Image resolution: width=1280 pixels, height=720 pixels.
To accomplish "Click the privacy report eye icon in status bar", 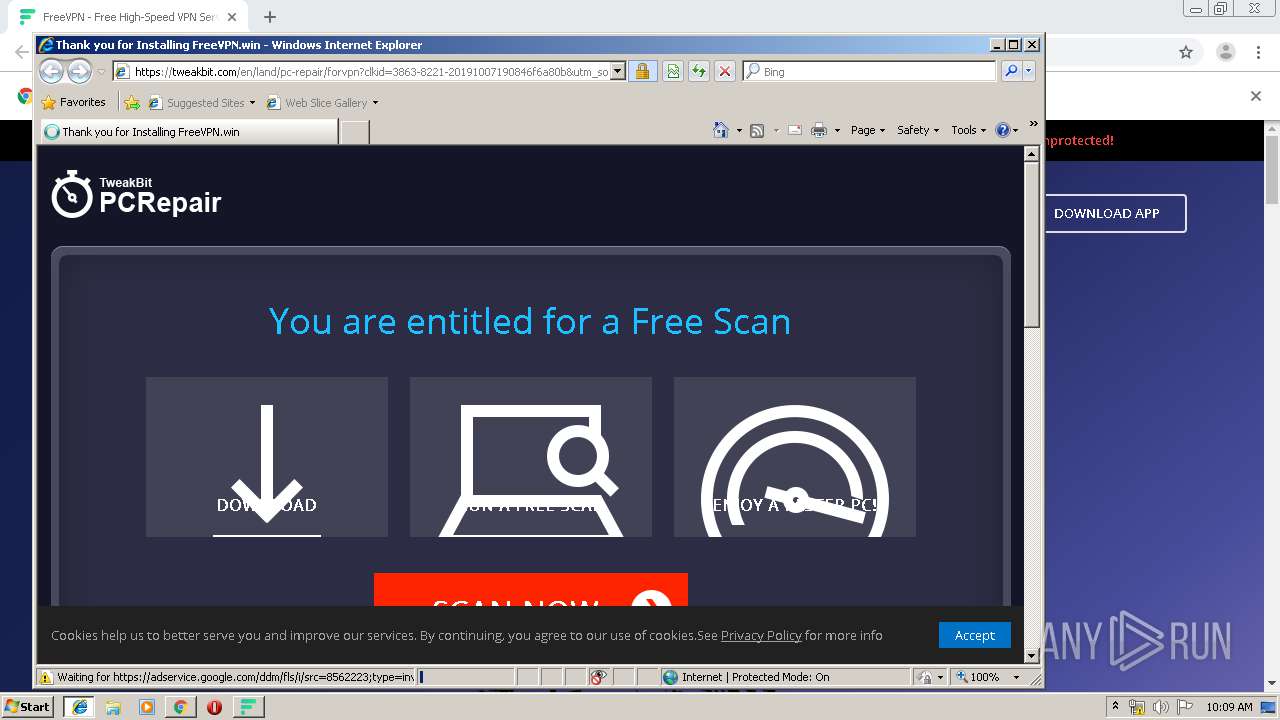I will [598, 677].
